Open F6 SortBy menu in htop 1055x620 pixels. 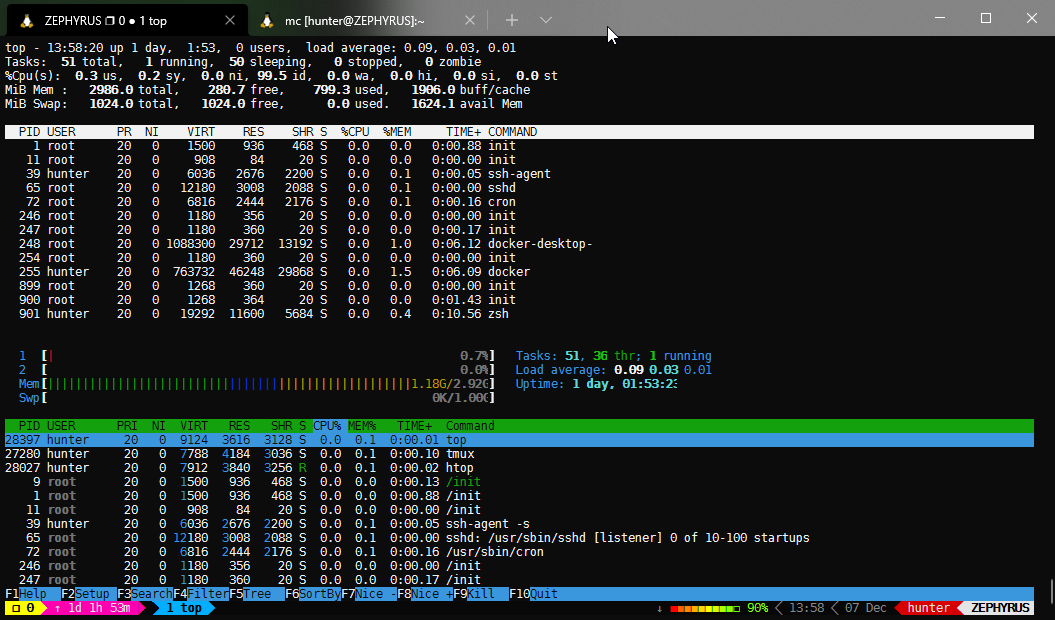(313, 594)
